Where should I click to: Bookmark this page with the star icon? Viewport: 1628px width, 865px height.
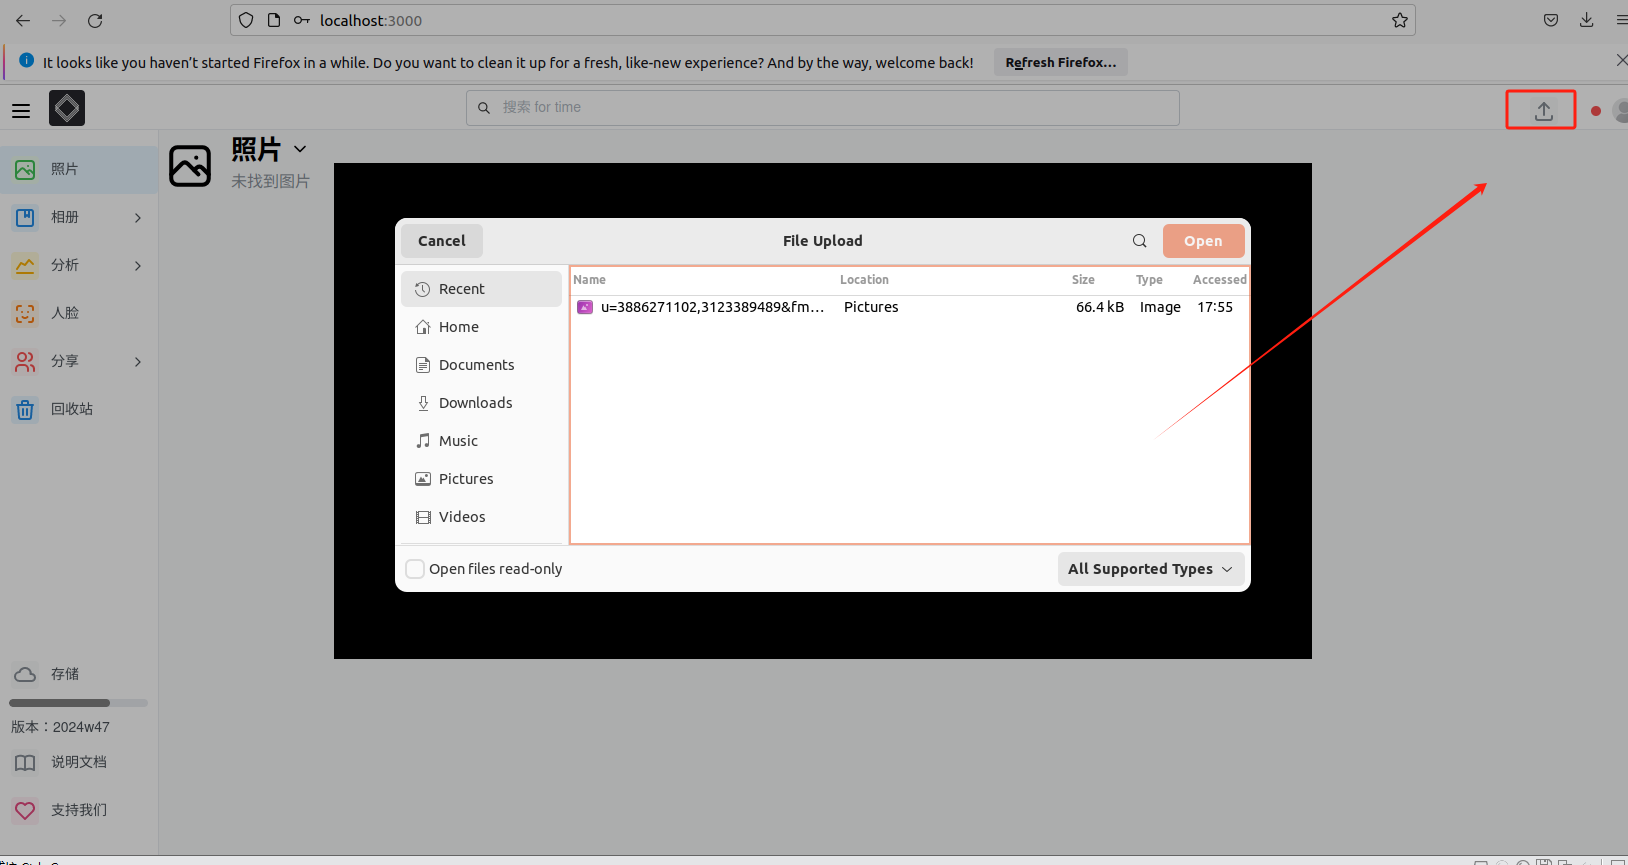[1399, 20]
